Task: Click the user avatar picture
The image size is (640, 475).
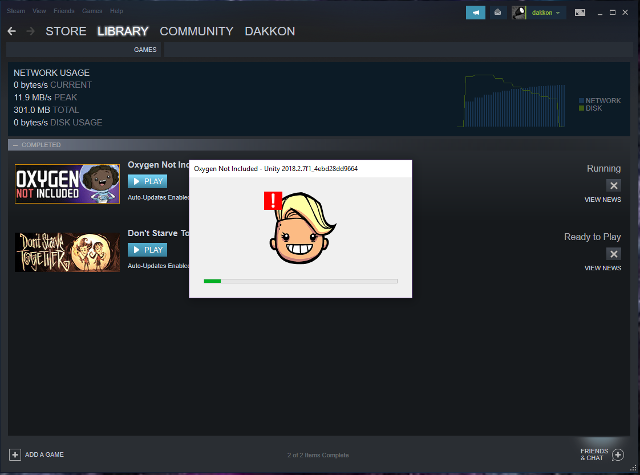Action: 519,13
